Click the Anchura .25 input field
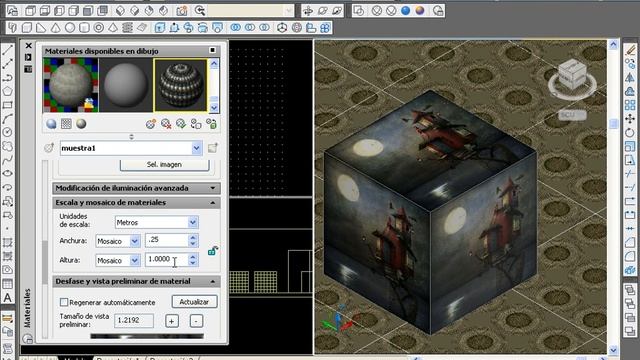Screen dimensions: 640x360 167,240
